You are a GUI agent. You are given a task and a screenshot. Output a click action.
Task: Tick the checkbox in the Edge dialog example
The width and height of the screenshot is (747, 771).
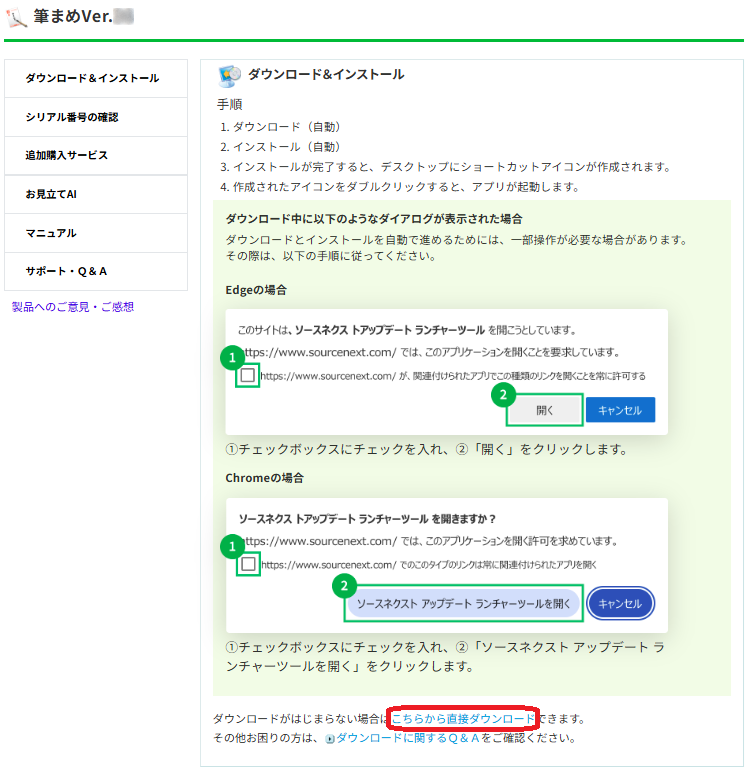[247, 376]
